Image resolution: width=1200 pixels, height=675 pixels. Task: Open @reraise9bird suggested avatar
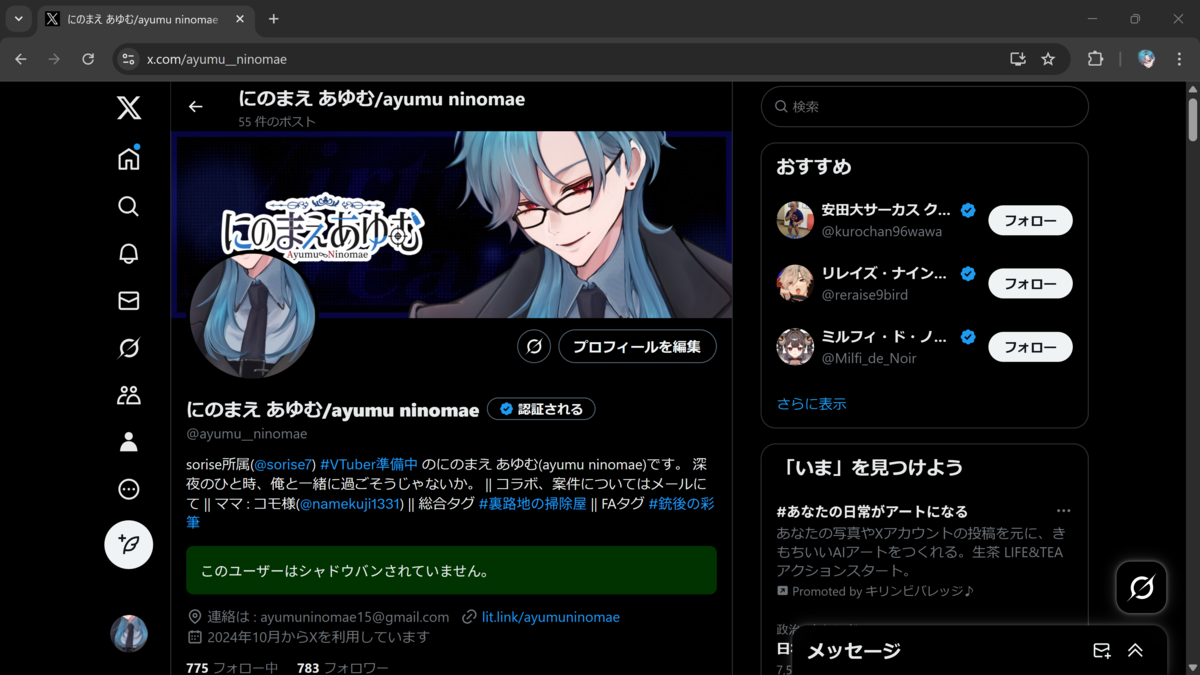pyautogui.click(x=795, y=283)
